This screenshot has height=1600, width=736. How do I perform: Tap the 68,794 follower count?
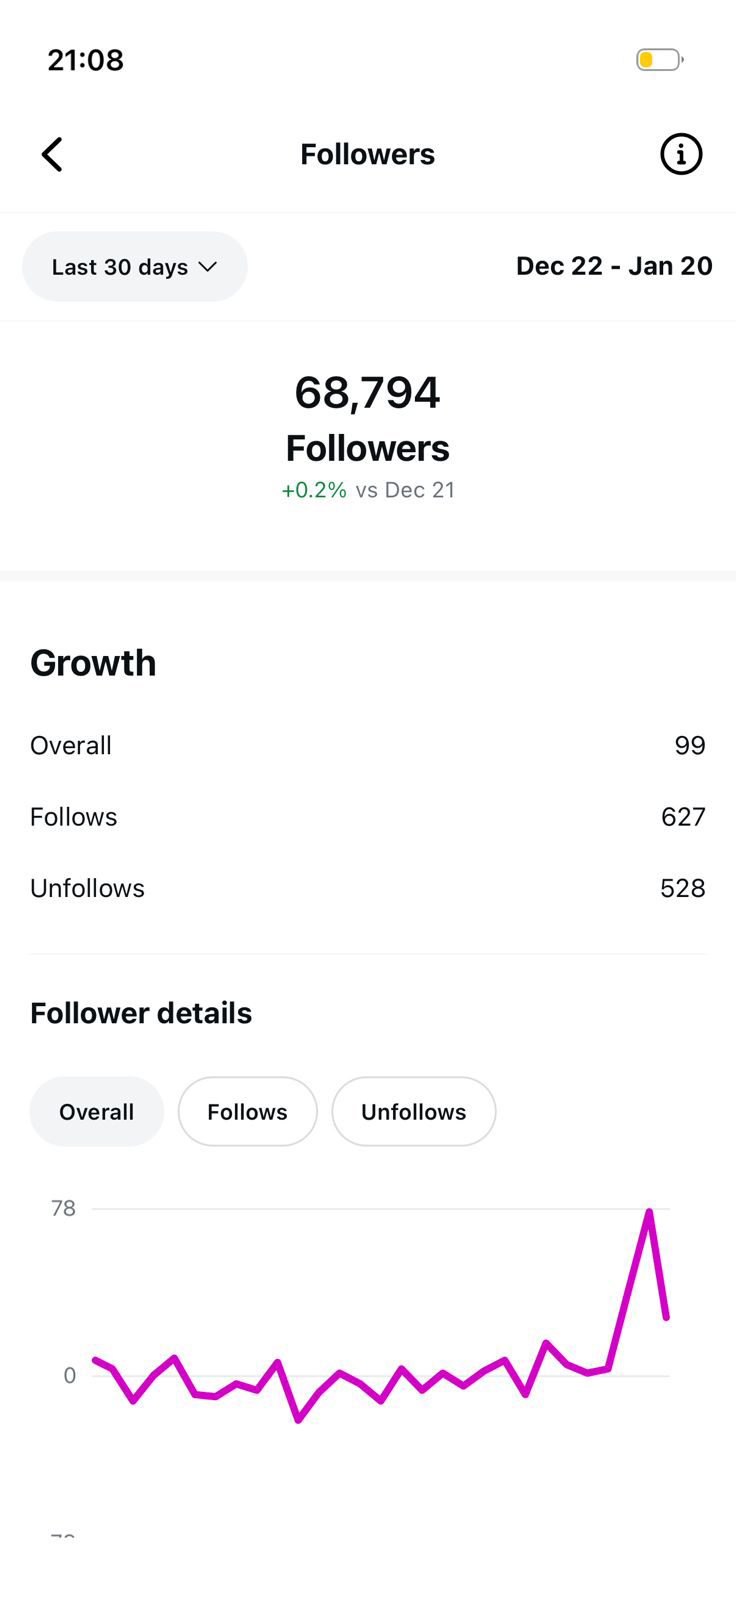(x=367, y=393)
